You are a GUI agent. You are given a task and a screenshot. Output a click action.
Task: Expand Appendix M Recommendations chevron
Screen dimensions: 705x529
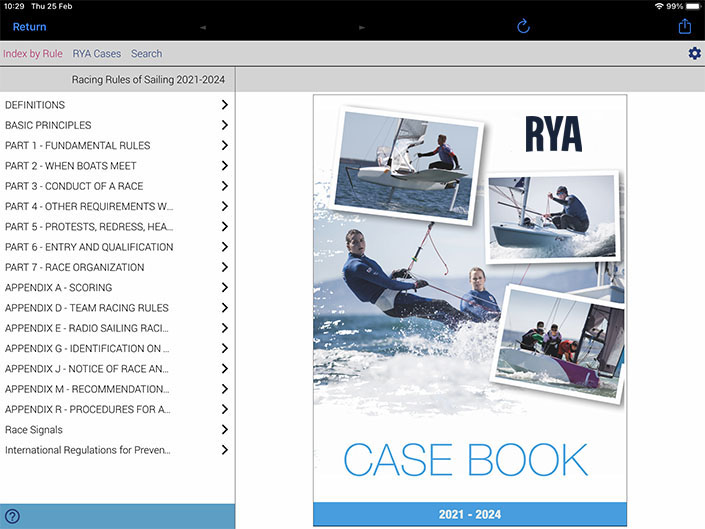(225, 389)
